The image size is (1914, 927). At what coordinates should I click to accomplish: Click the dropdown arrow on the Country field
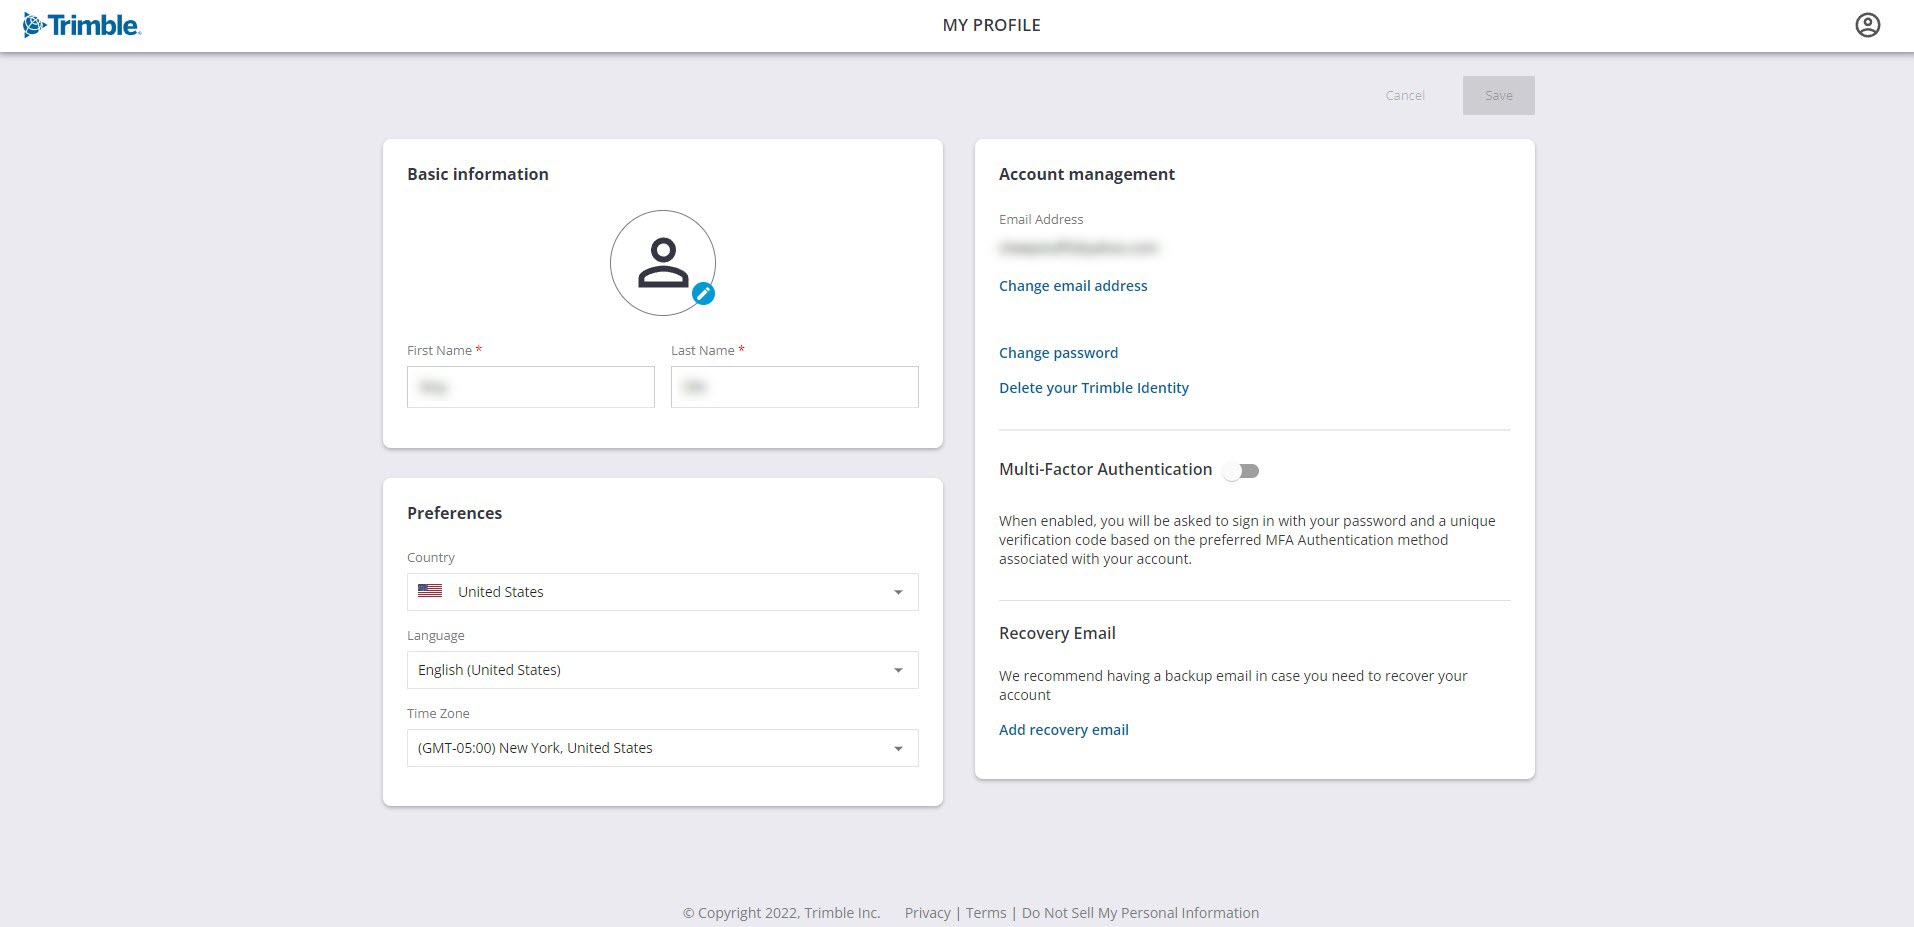coord(898,591)
